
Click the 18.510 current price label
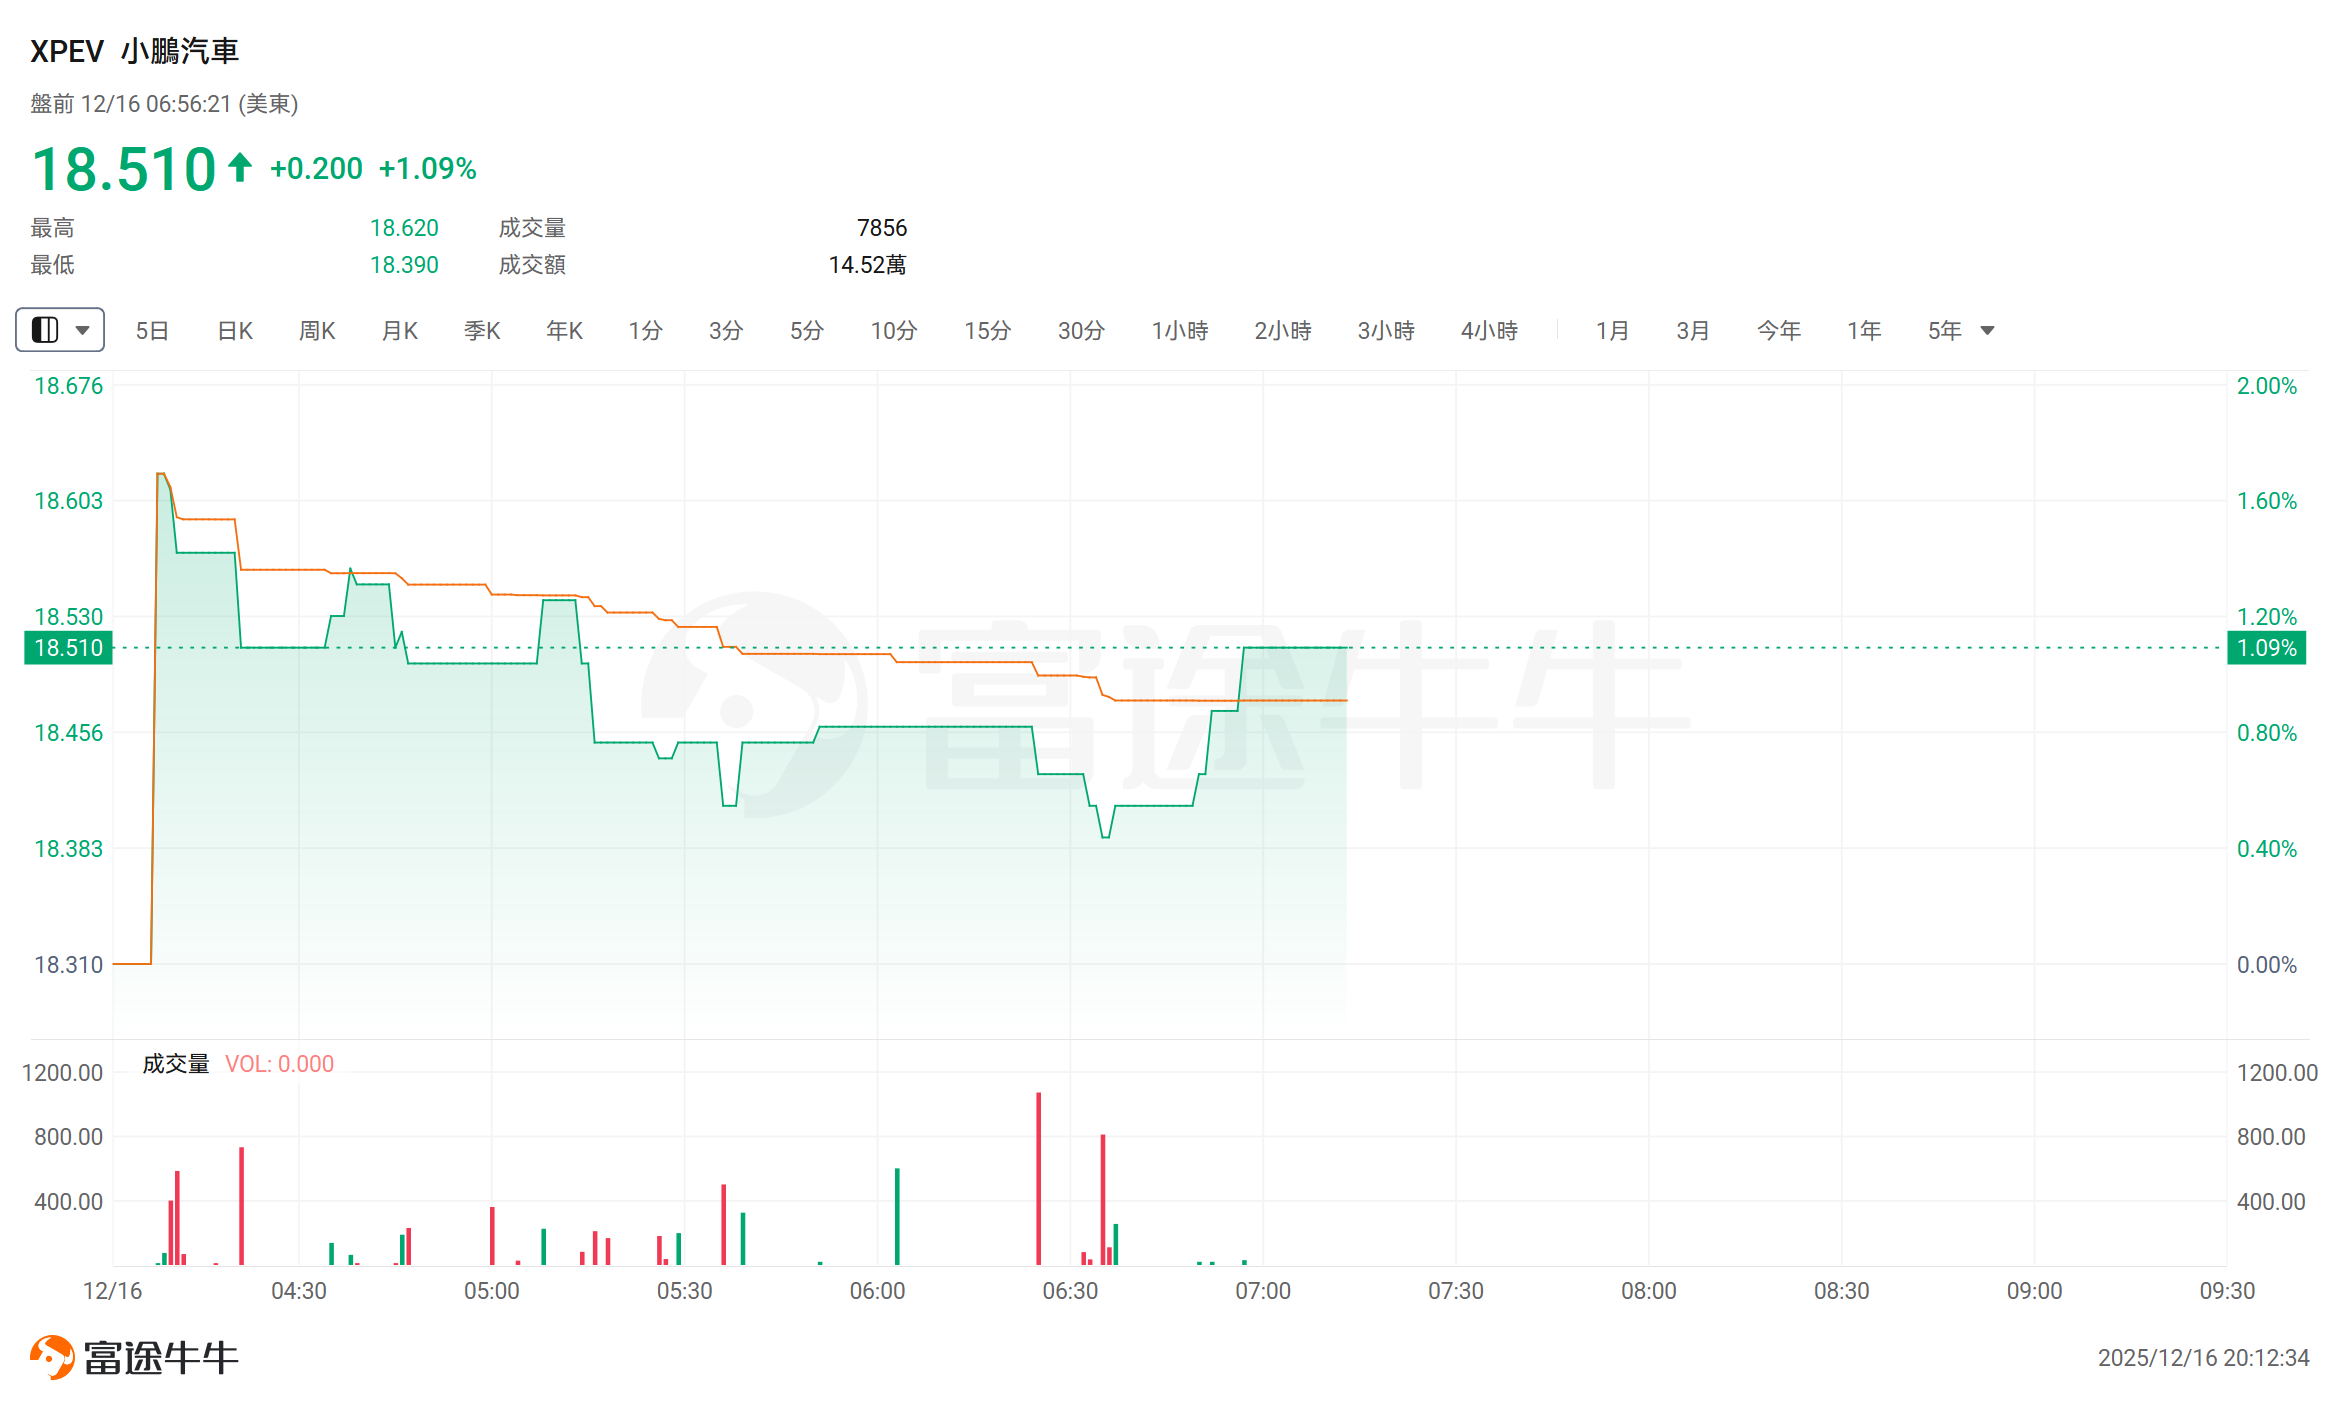(68, 648)
